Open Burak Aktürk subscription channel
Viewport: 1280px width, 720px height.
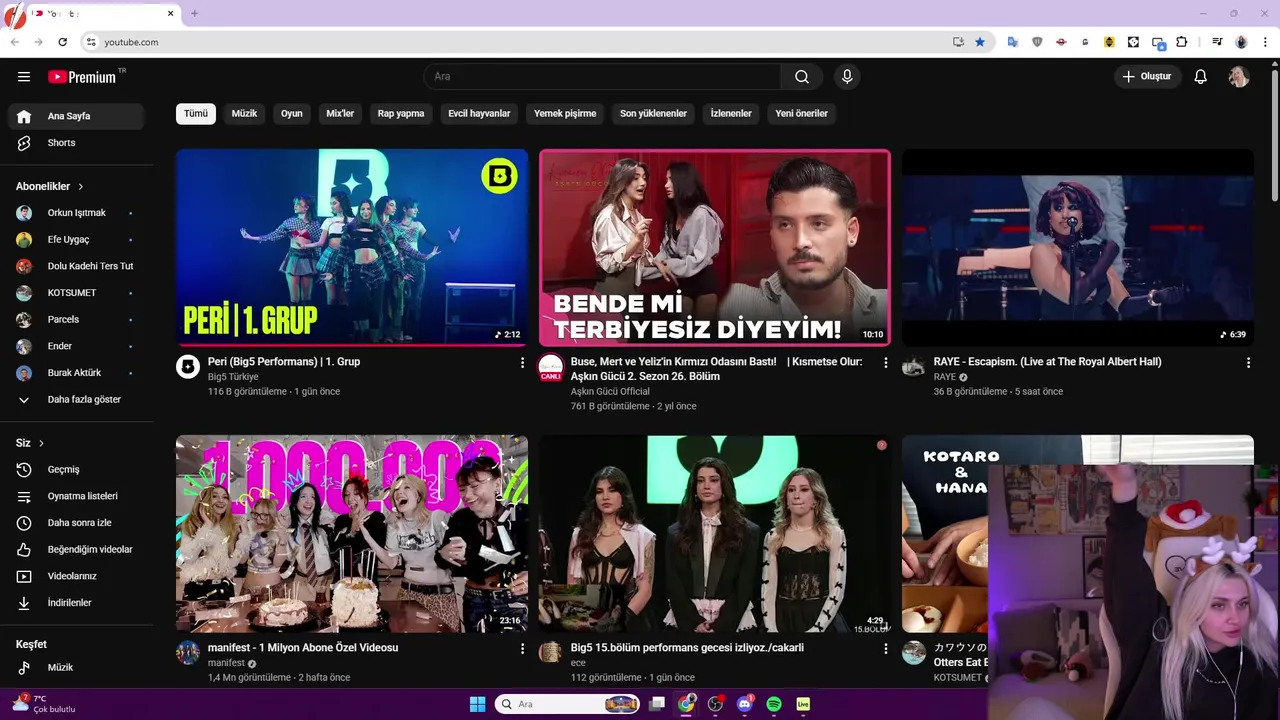pos(76,373)
